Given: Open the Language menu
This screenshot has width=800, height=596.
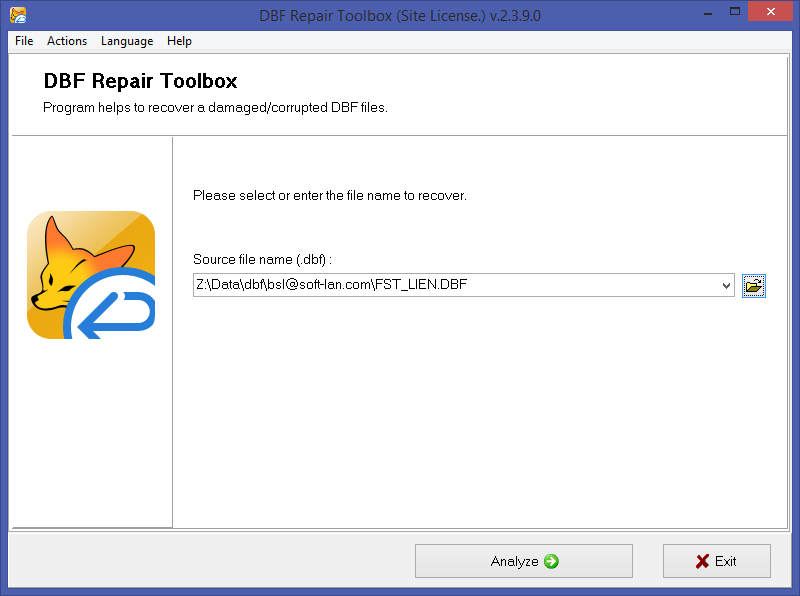Looking at the screenshot, I should click(127, 41).
